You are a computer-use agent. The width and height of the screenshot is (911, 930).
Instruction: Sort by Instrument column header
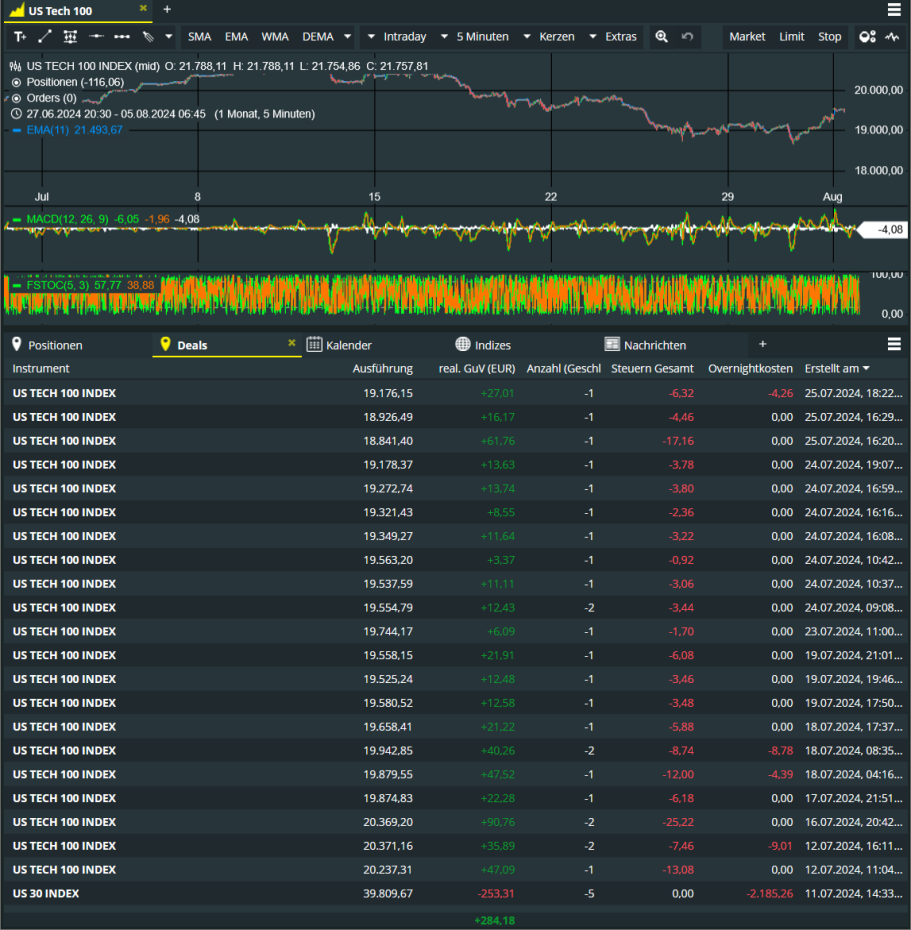pos(41,369)
